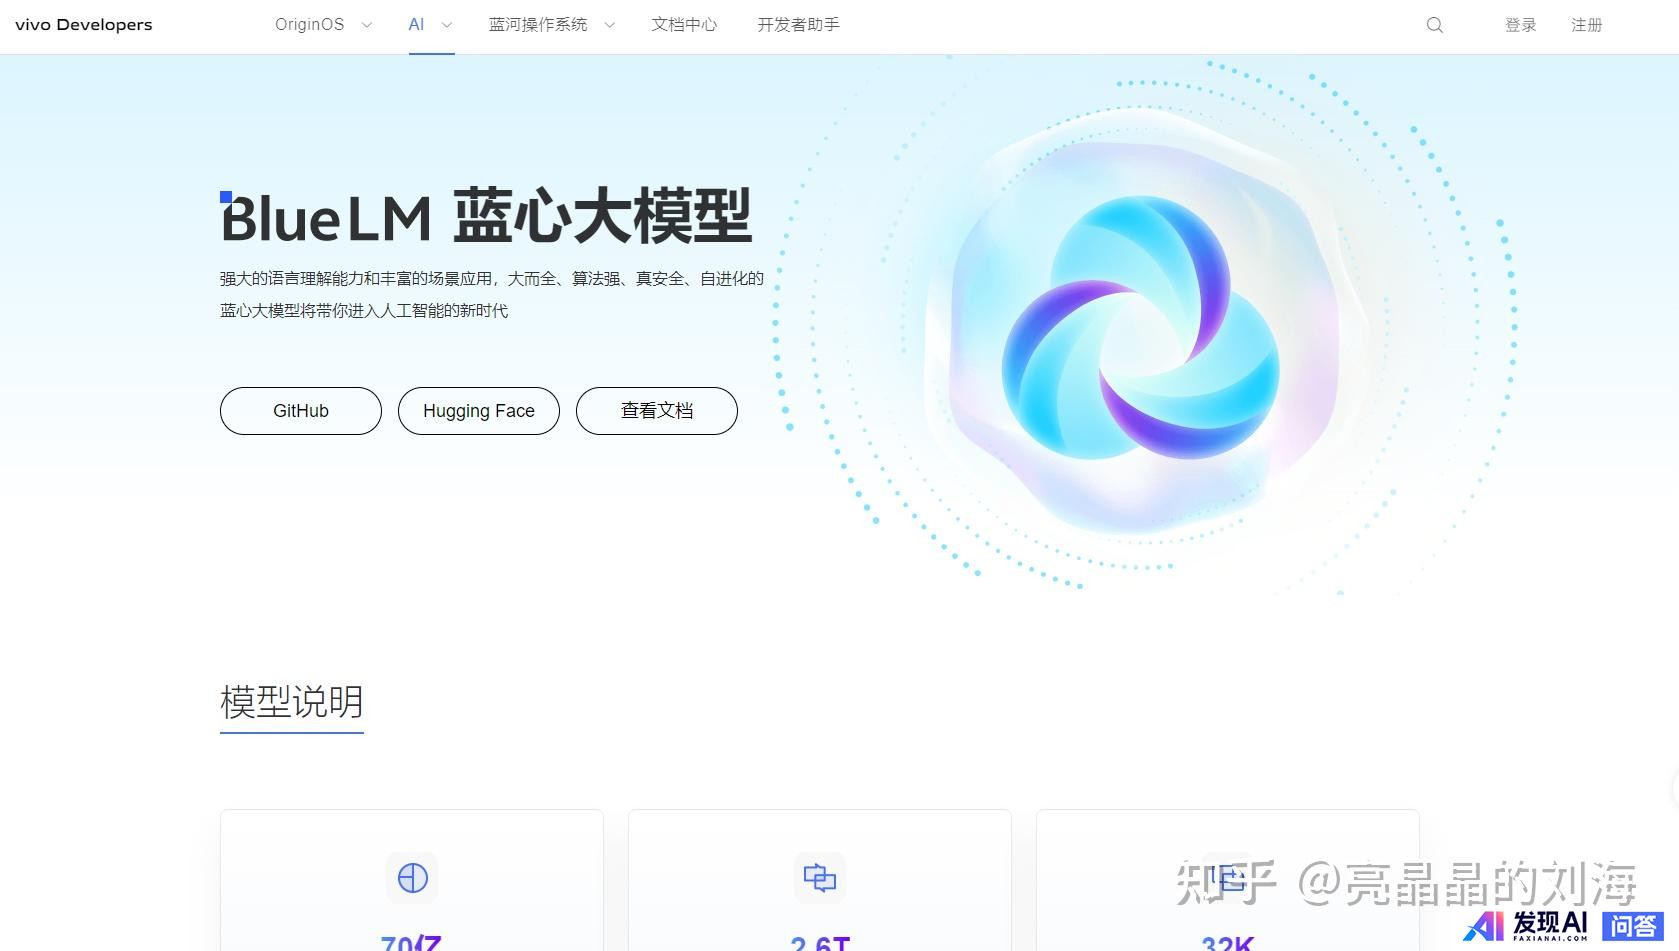The image size is (1679, 951).
Task: Click the overlapping squares icon above 2.6T
Action: pos(819,878)
